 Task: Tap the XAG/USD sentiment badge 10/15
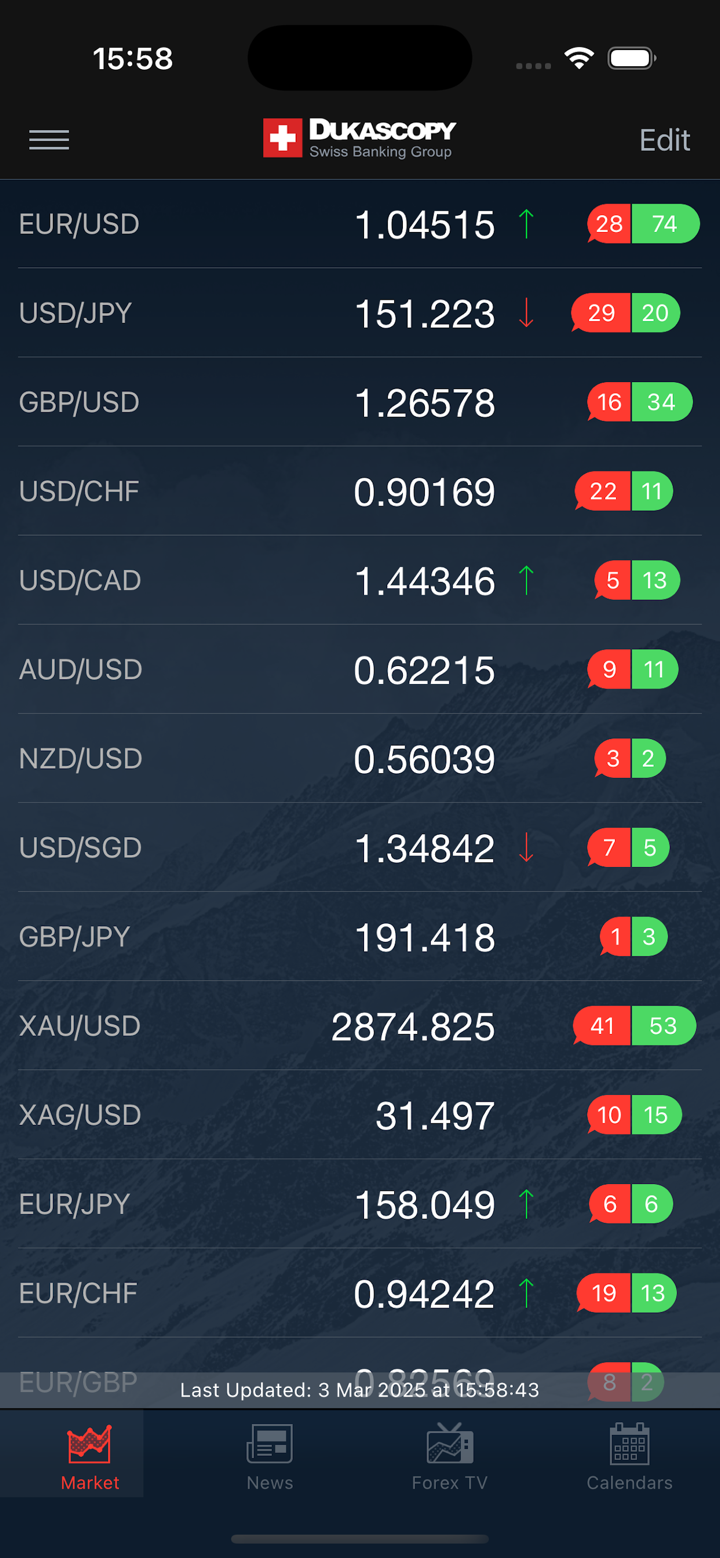(634, 1115)
